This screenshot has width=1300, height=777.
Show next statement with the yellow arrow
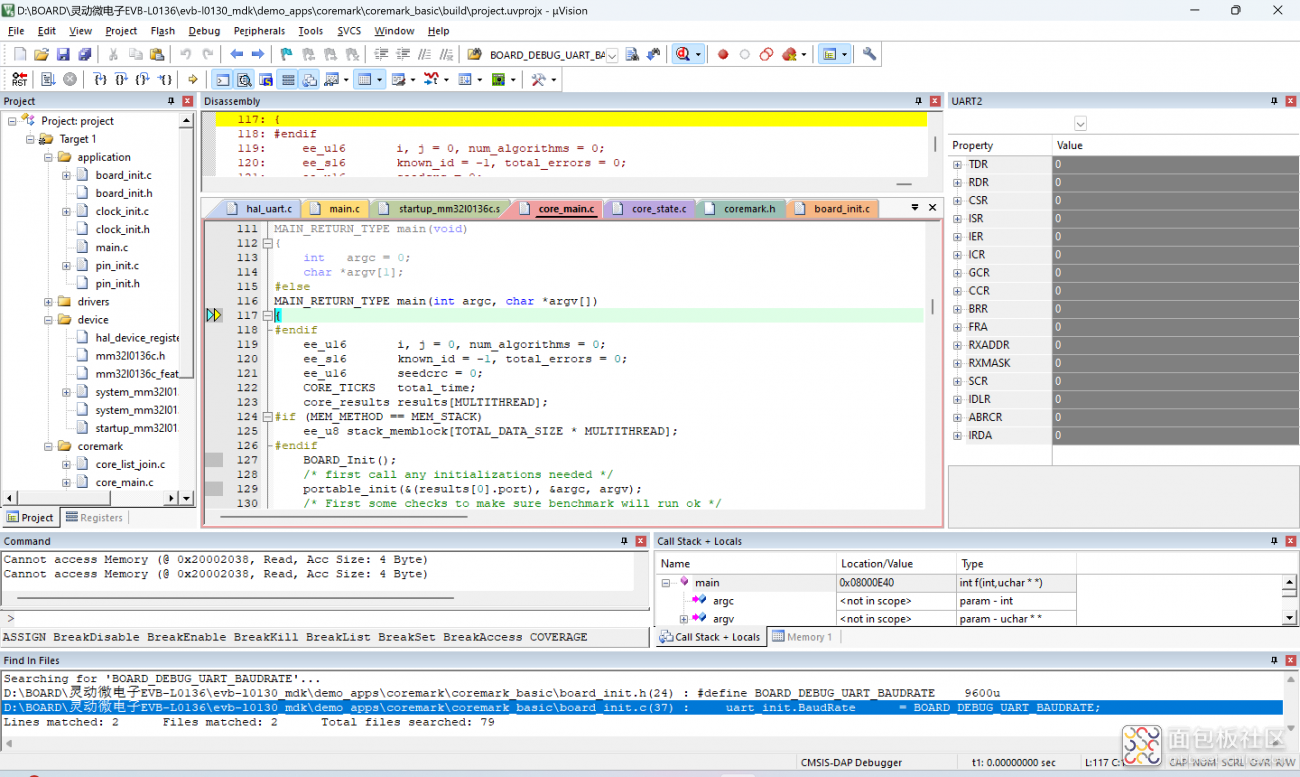click(x=193, y=79)
